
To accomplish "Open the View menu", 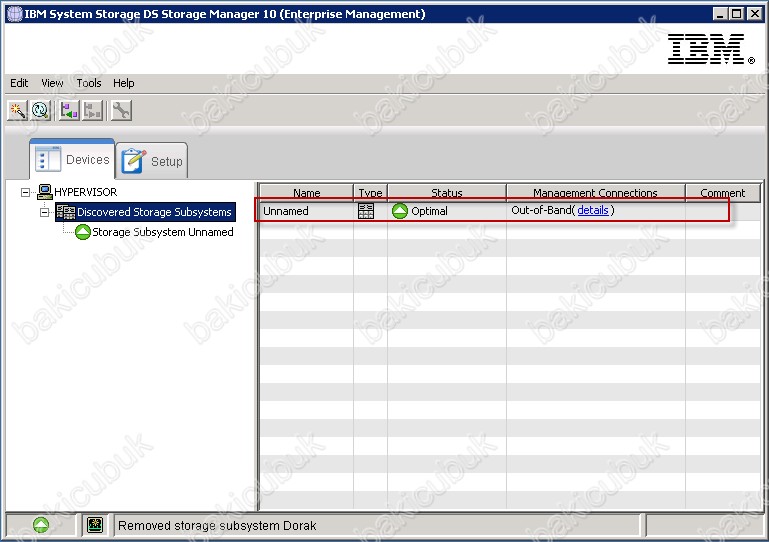I will click(52, 83).
